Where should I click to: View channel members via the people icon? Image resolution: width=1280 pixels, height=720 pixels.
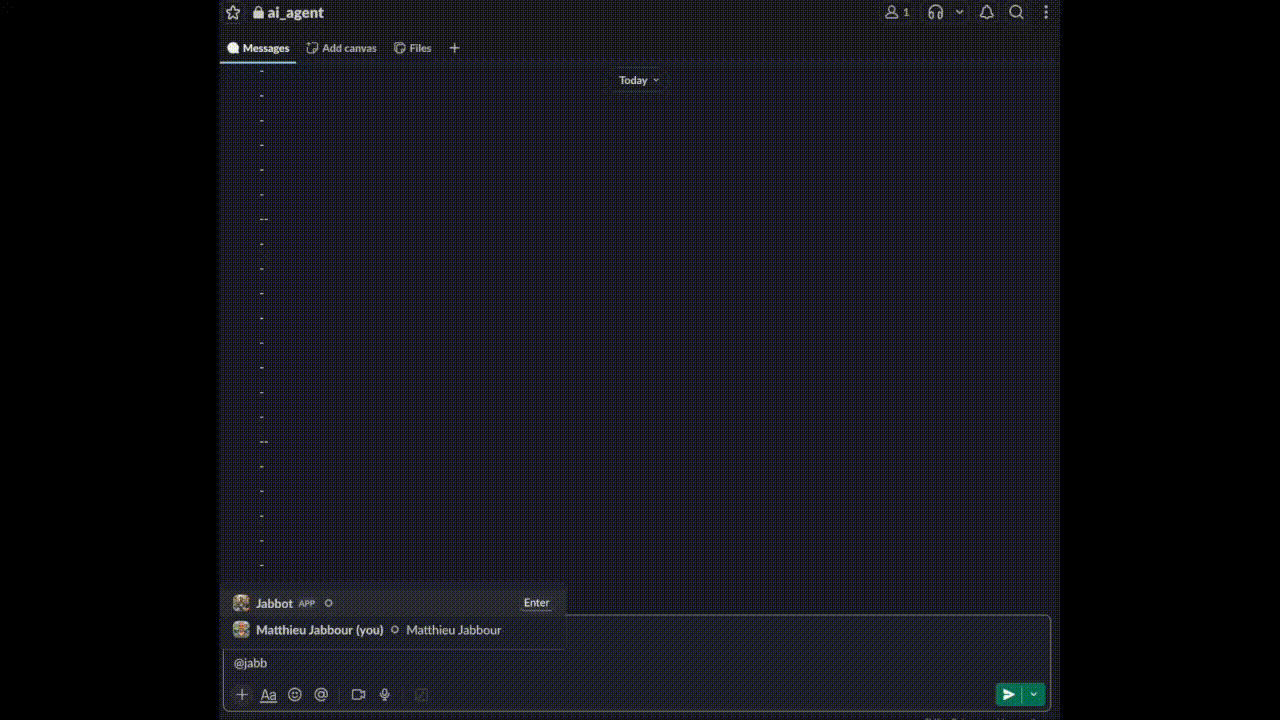[x=893, y=12]
